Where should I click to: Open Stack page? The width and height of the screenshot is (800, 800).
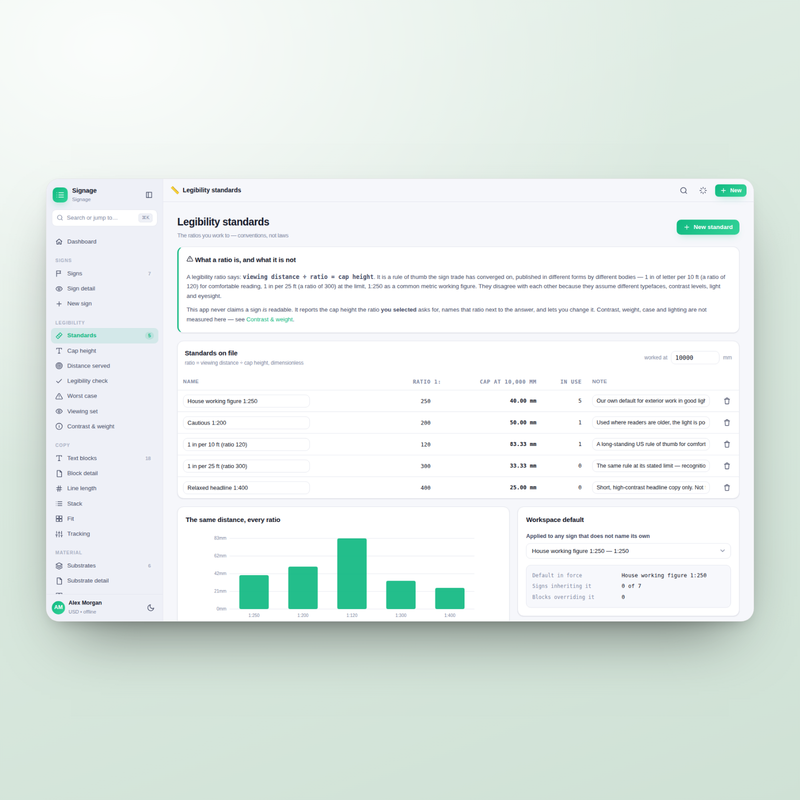pos(105,504)
